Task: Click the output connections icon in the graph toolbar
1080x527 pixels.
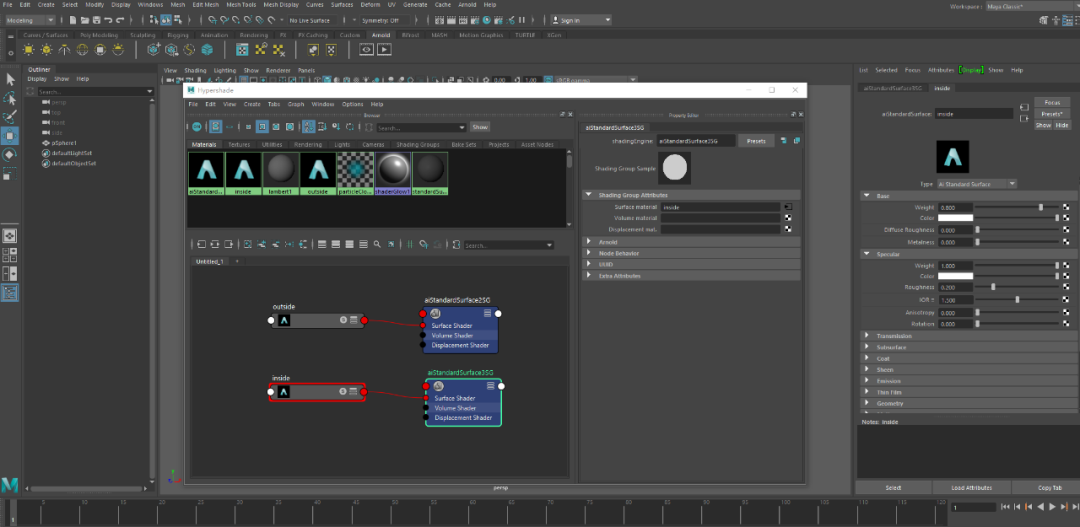Action: point(228,244)
